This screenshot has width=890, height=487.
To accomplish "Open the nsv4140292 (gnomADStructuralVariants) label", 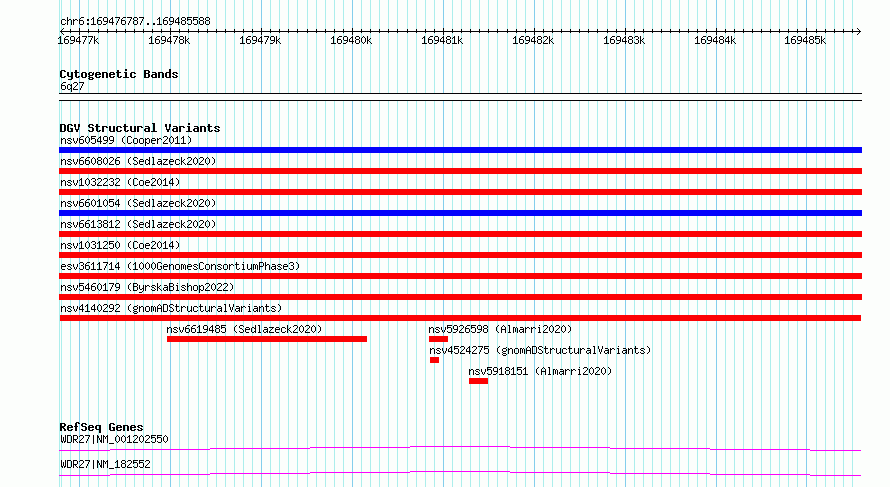I will tap(171, 308).
